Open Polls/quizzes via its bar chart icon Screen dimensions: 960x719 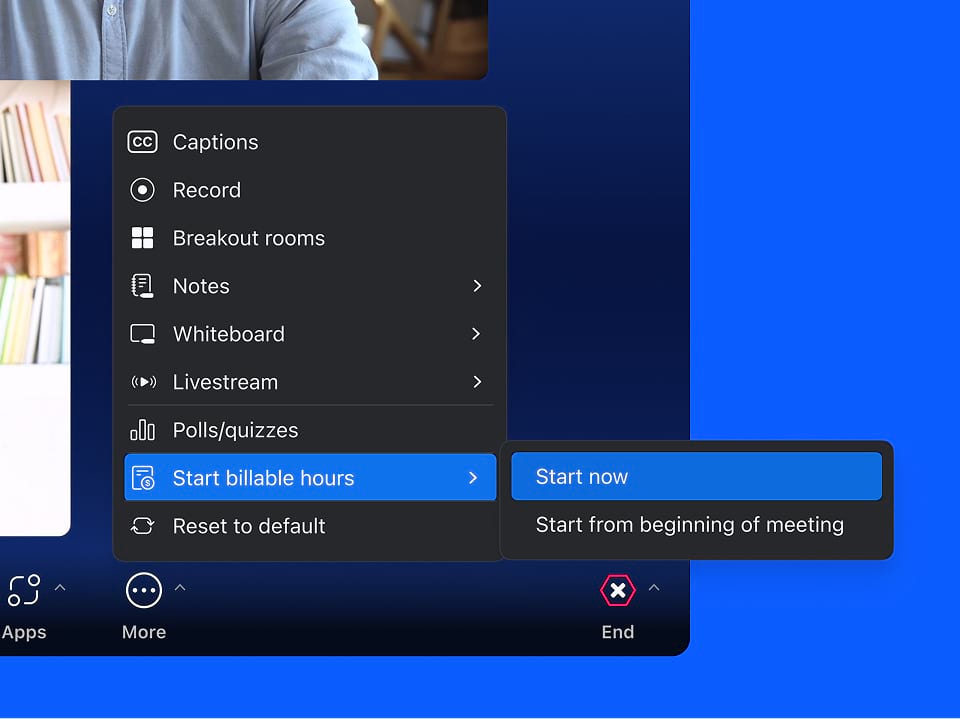pyautogui.click(x=142, y=429)
